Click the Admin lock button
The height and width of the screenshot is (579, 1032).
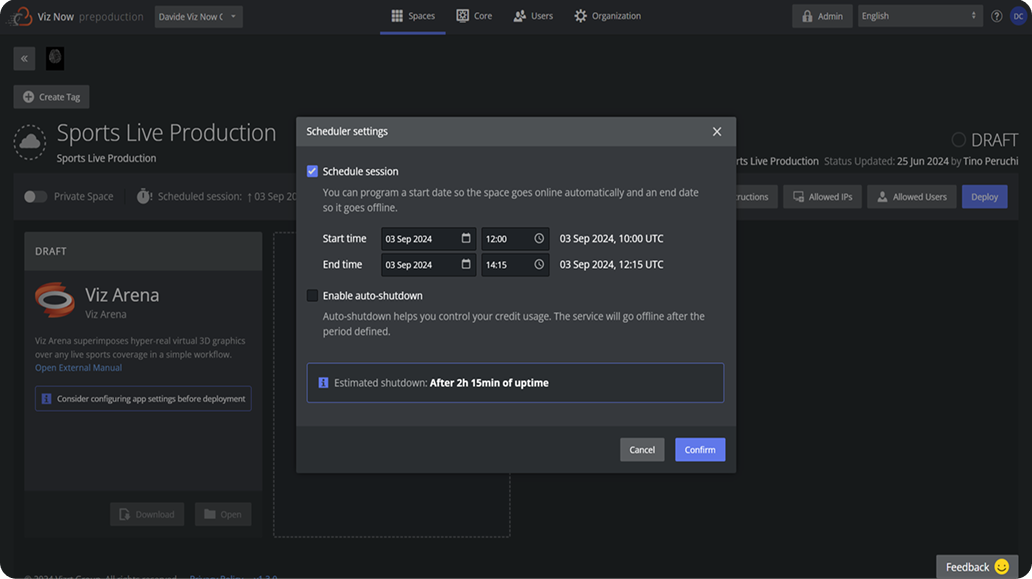[822, 16]
